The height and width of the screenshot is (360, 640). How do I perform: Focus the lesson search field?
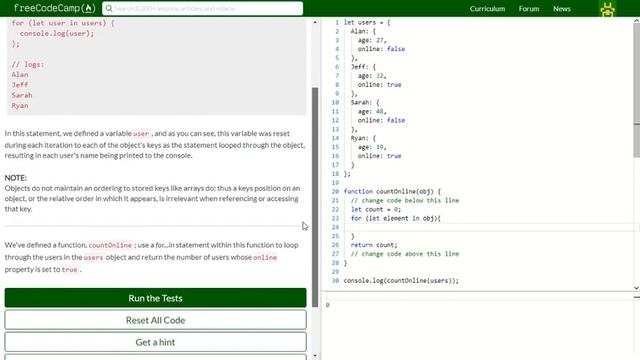pos(202,9)
